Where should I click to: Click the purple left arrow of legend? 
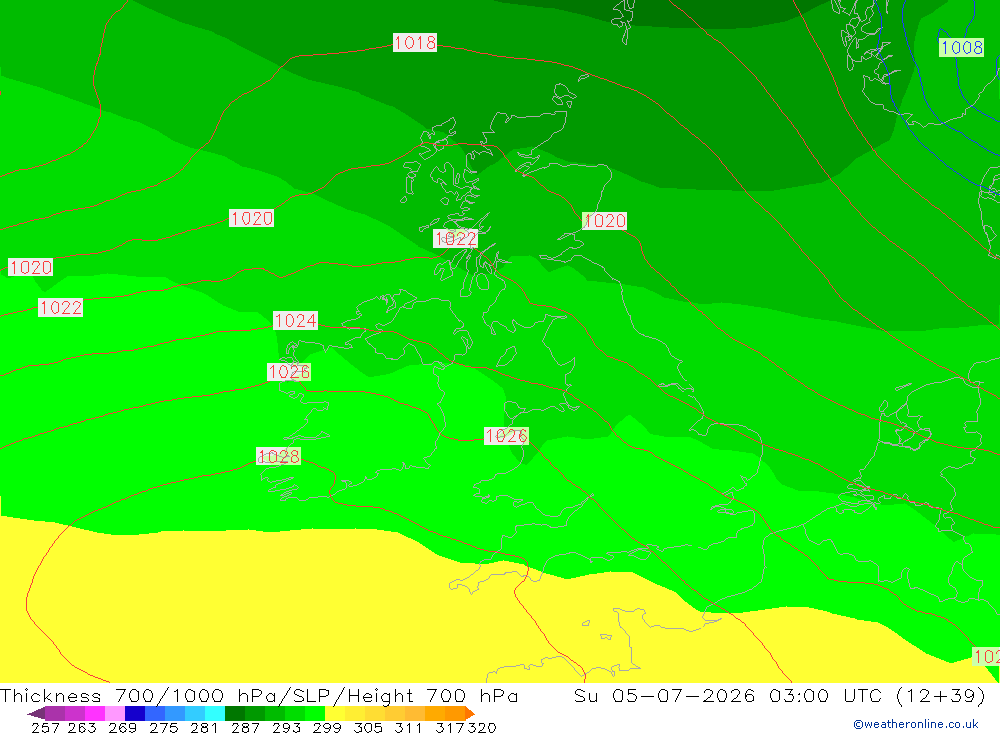pos(36,713)
